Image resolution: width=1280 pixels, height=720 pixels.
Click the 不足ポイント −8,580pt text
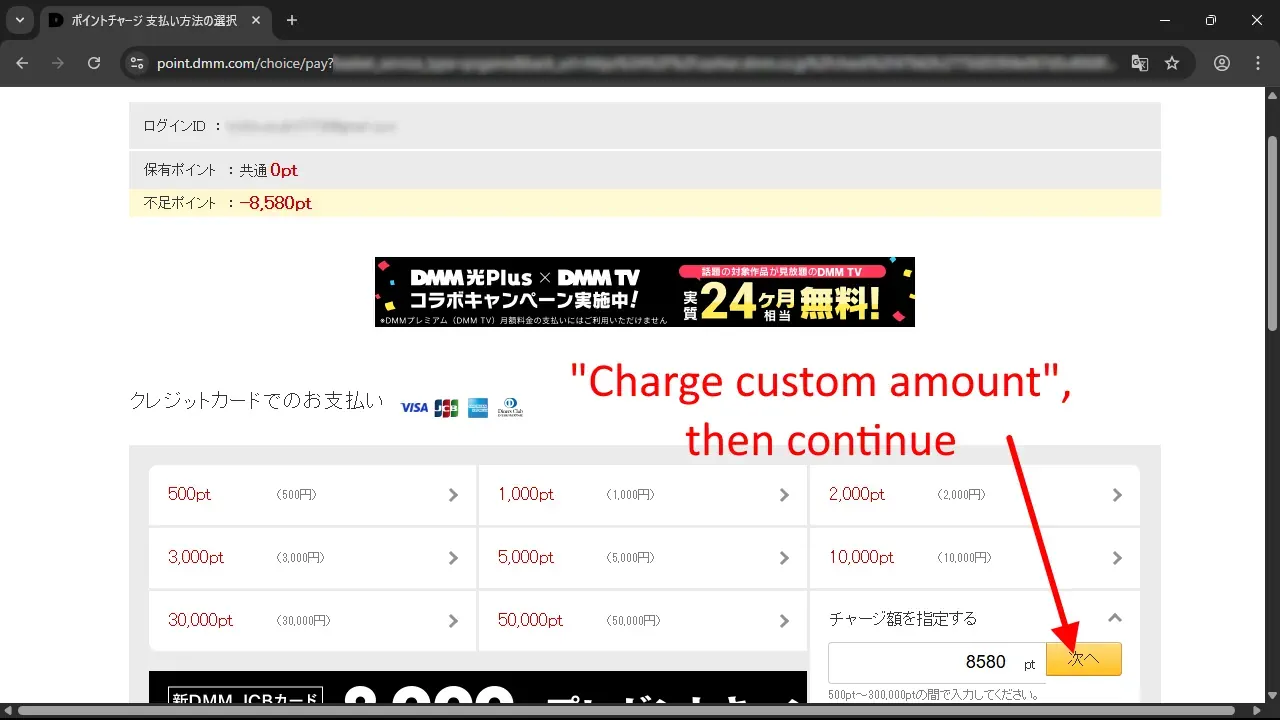click(x=228, y=203)
